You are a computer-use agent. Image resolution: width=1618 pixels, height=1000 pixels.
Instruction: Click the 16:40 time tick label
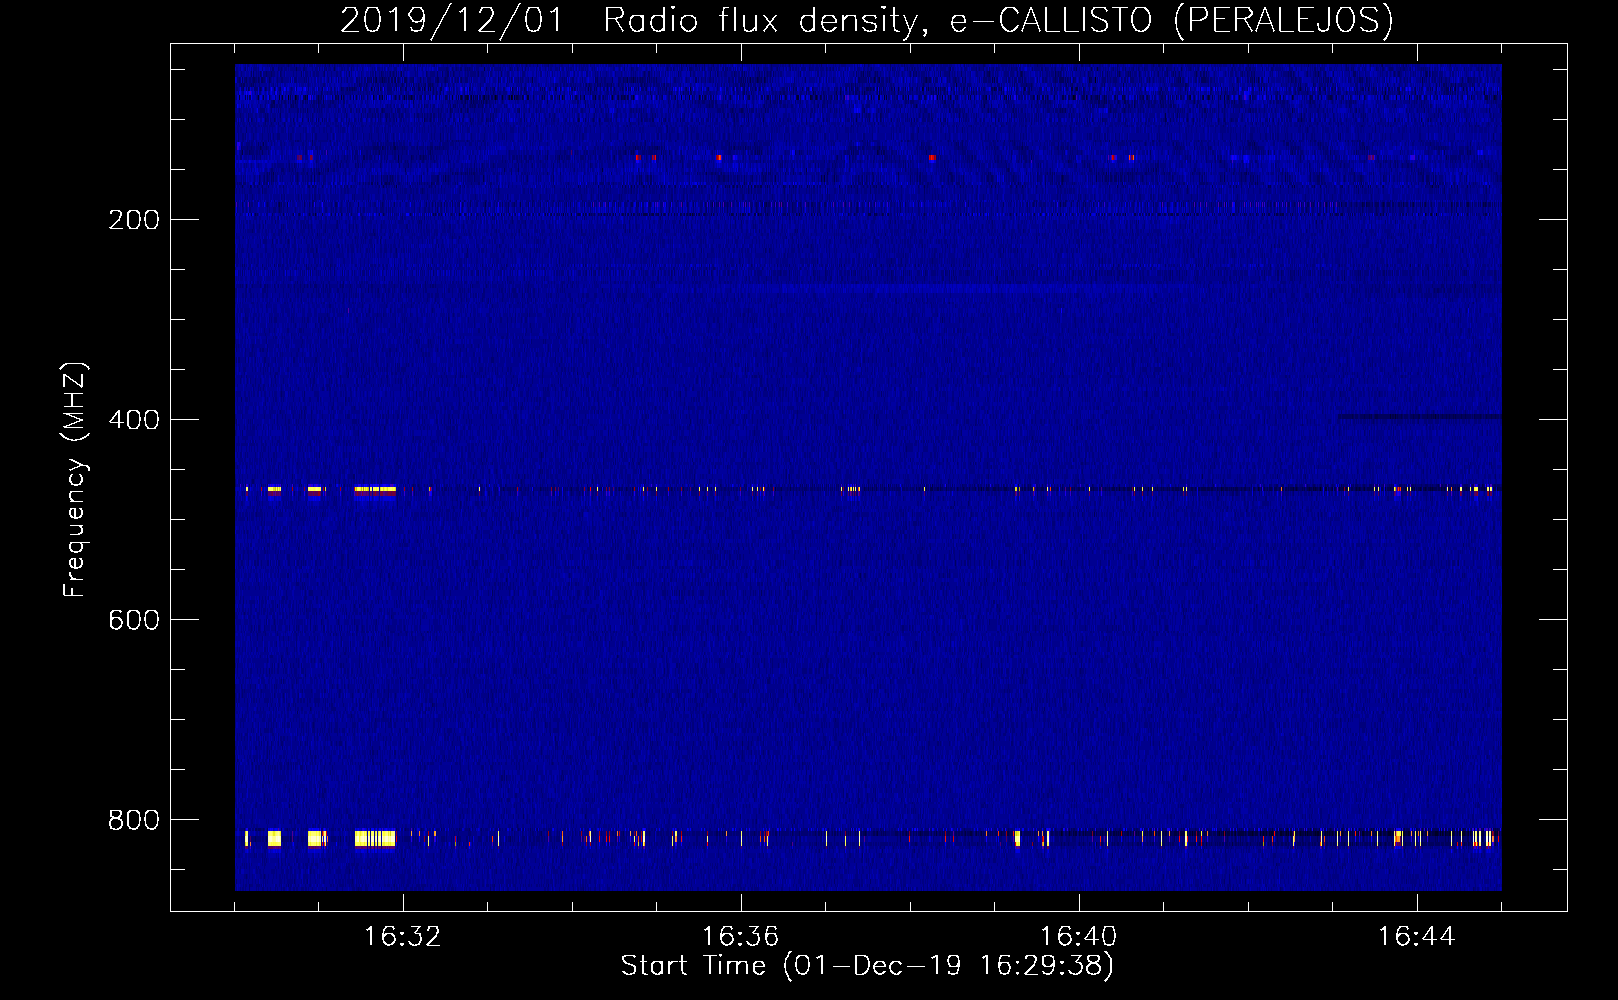[1078, 937]
